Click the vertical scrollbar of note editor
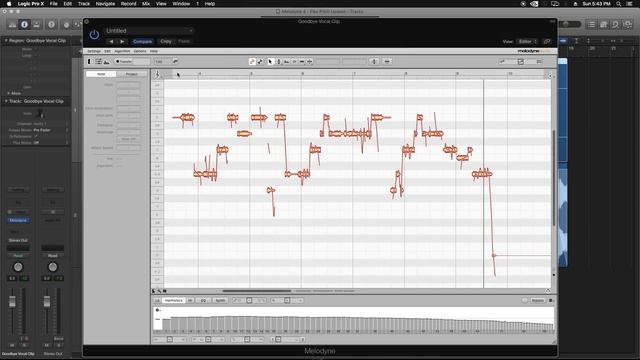 click(x=554, y=178)
